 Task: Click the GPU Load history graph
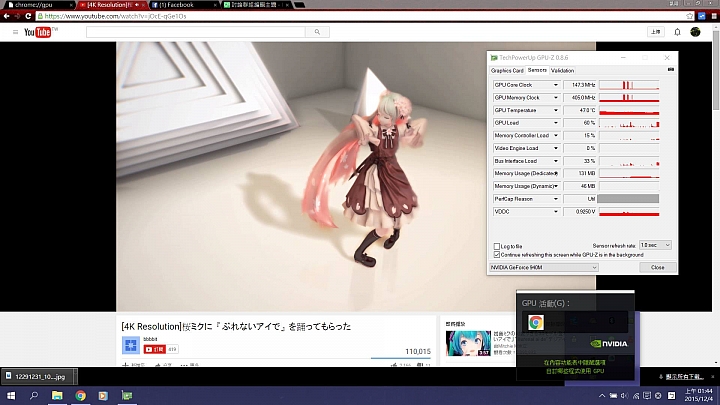point(629,123)
